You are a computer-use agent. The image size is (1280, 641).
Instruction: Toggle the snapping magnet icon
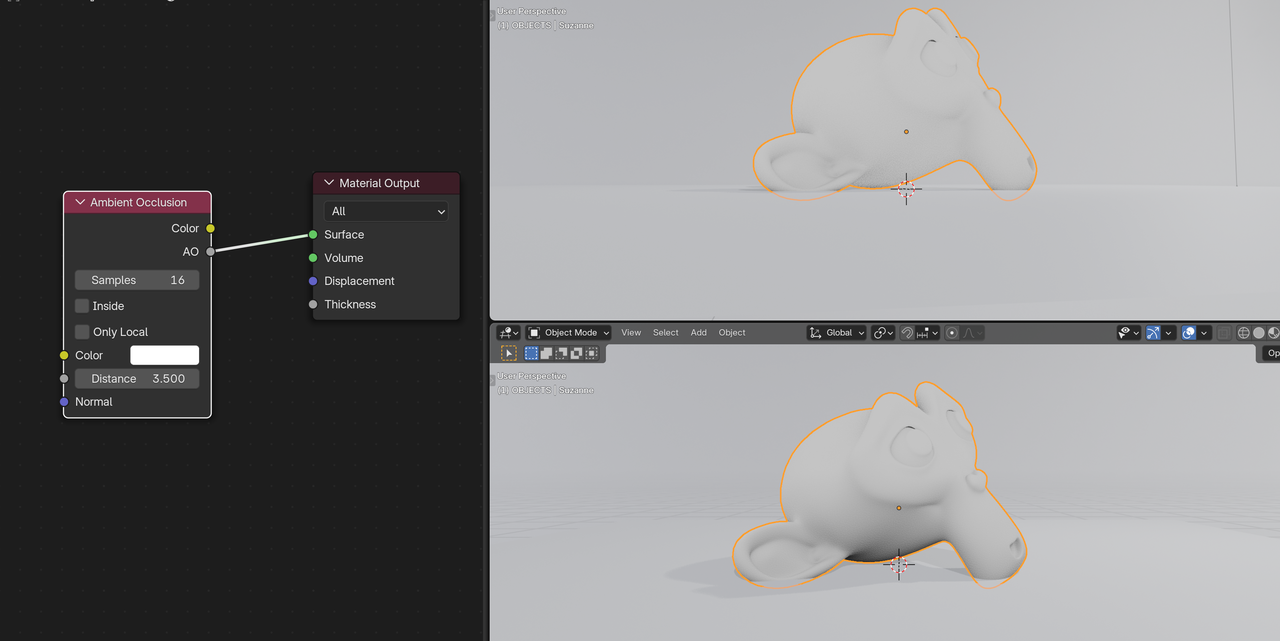(x=907, y=333)
